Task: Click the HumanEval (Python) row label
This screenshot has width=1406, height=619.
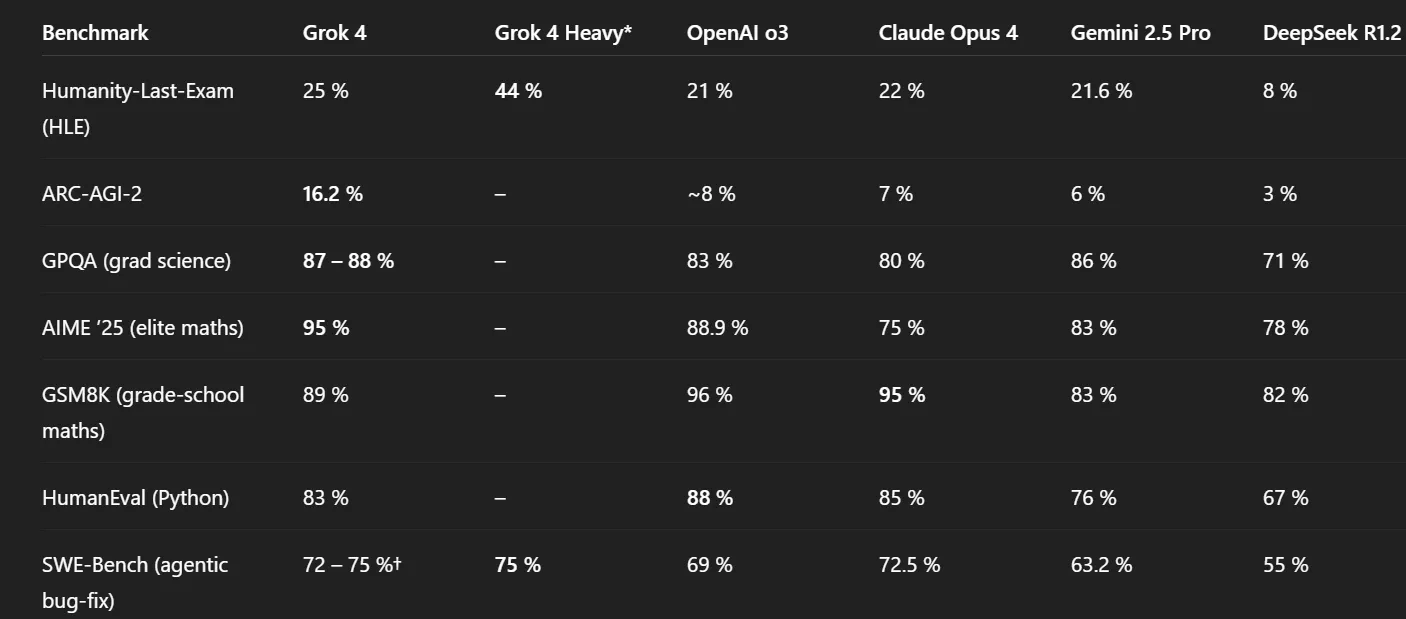Action: tap(135, 498)
